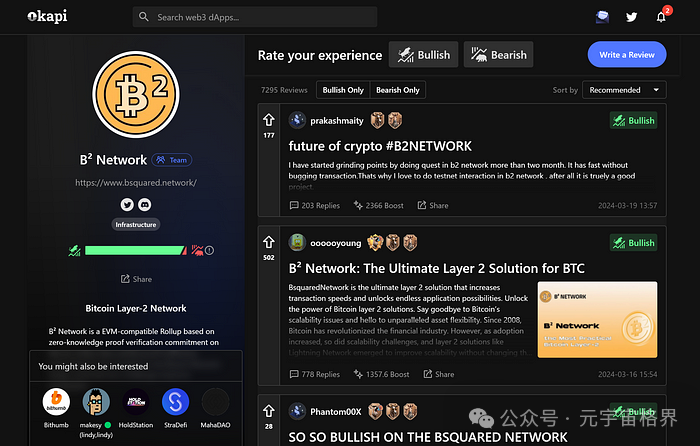Click the search magnifier icon

(x=143, y=17)
